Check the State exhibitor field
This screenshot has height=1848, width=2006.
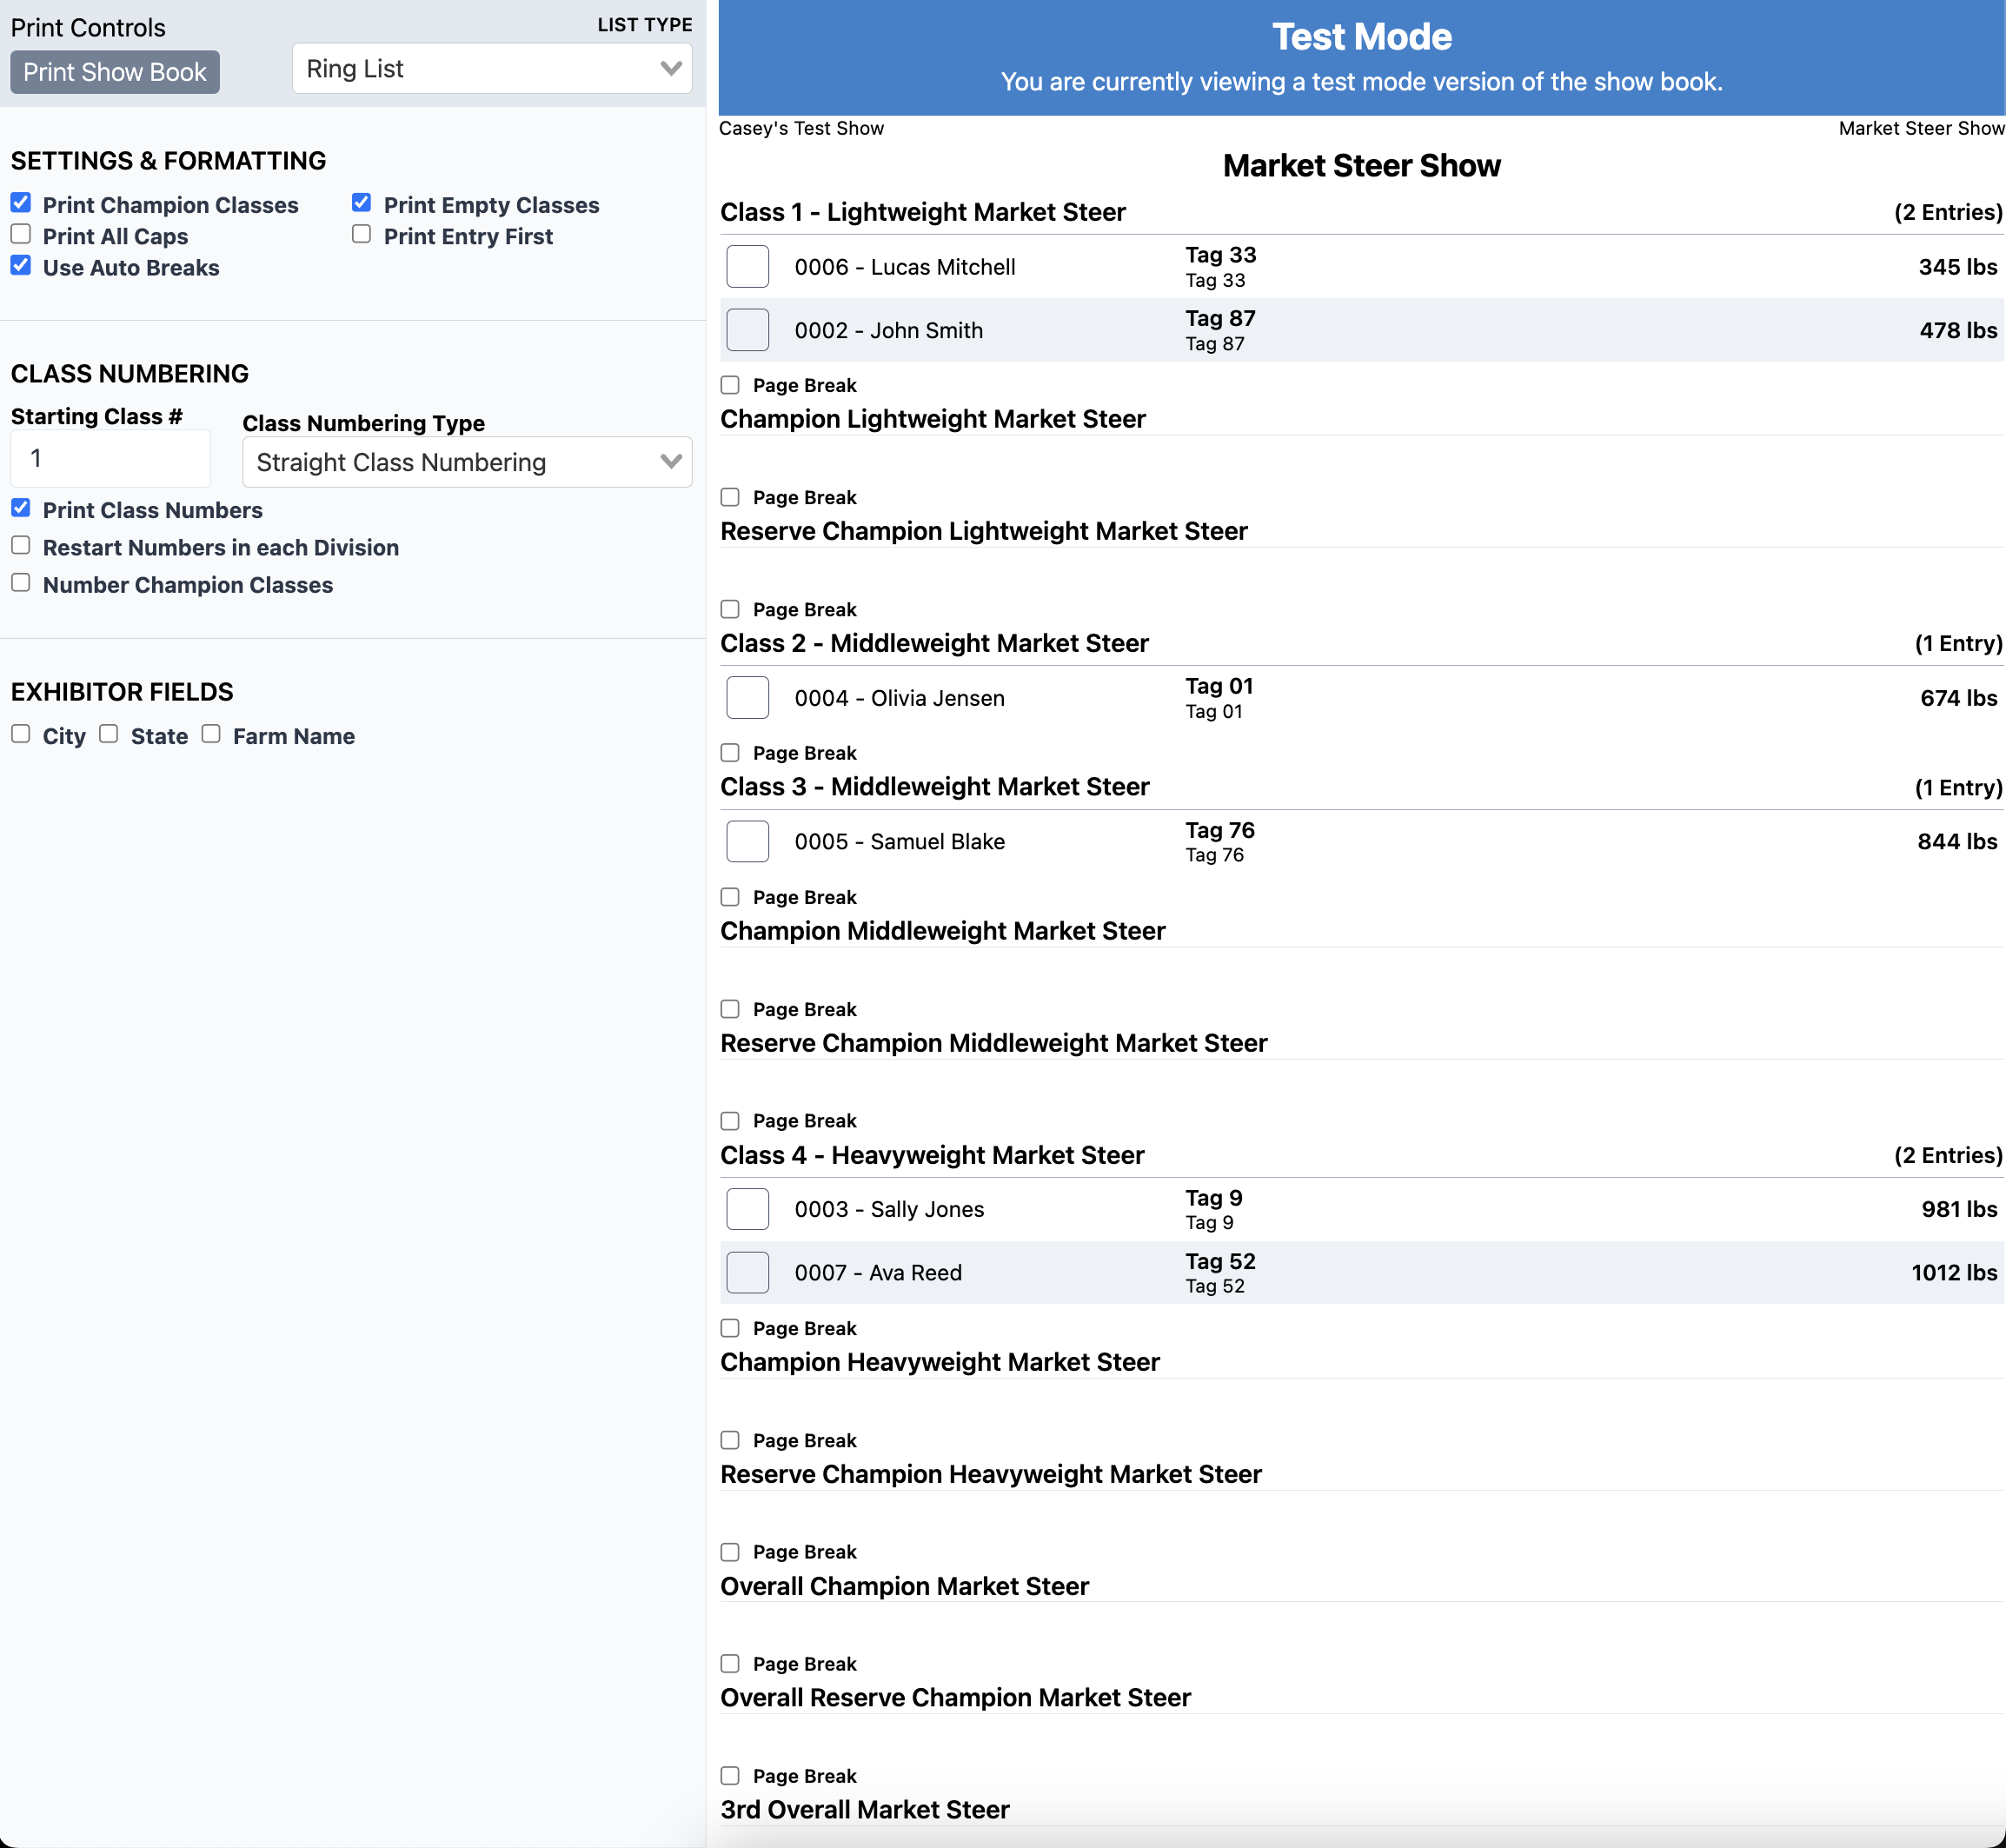109,734
